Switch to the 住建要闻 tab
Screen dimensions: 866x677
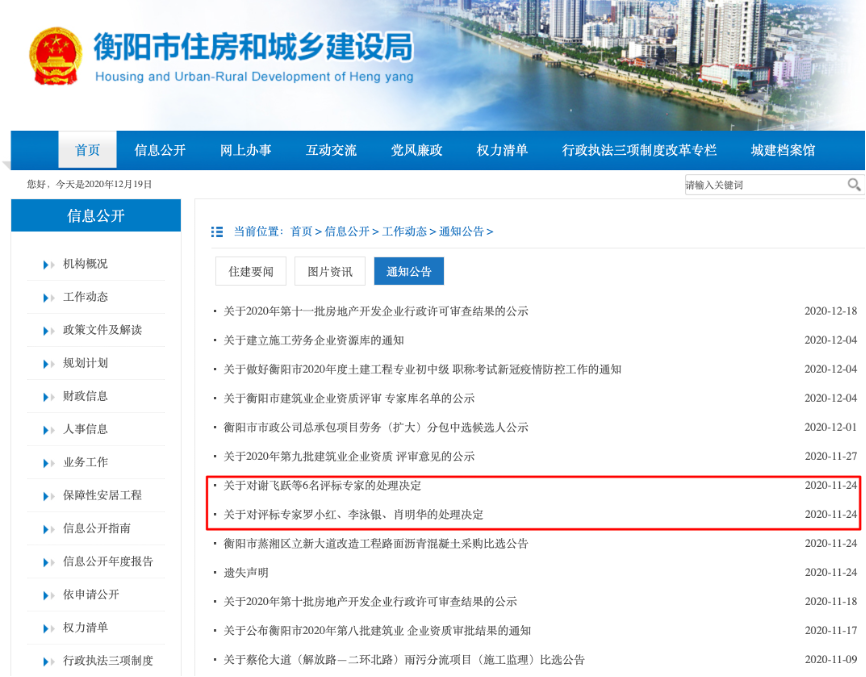click(x=251, y=271)
